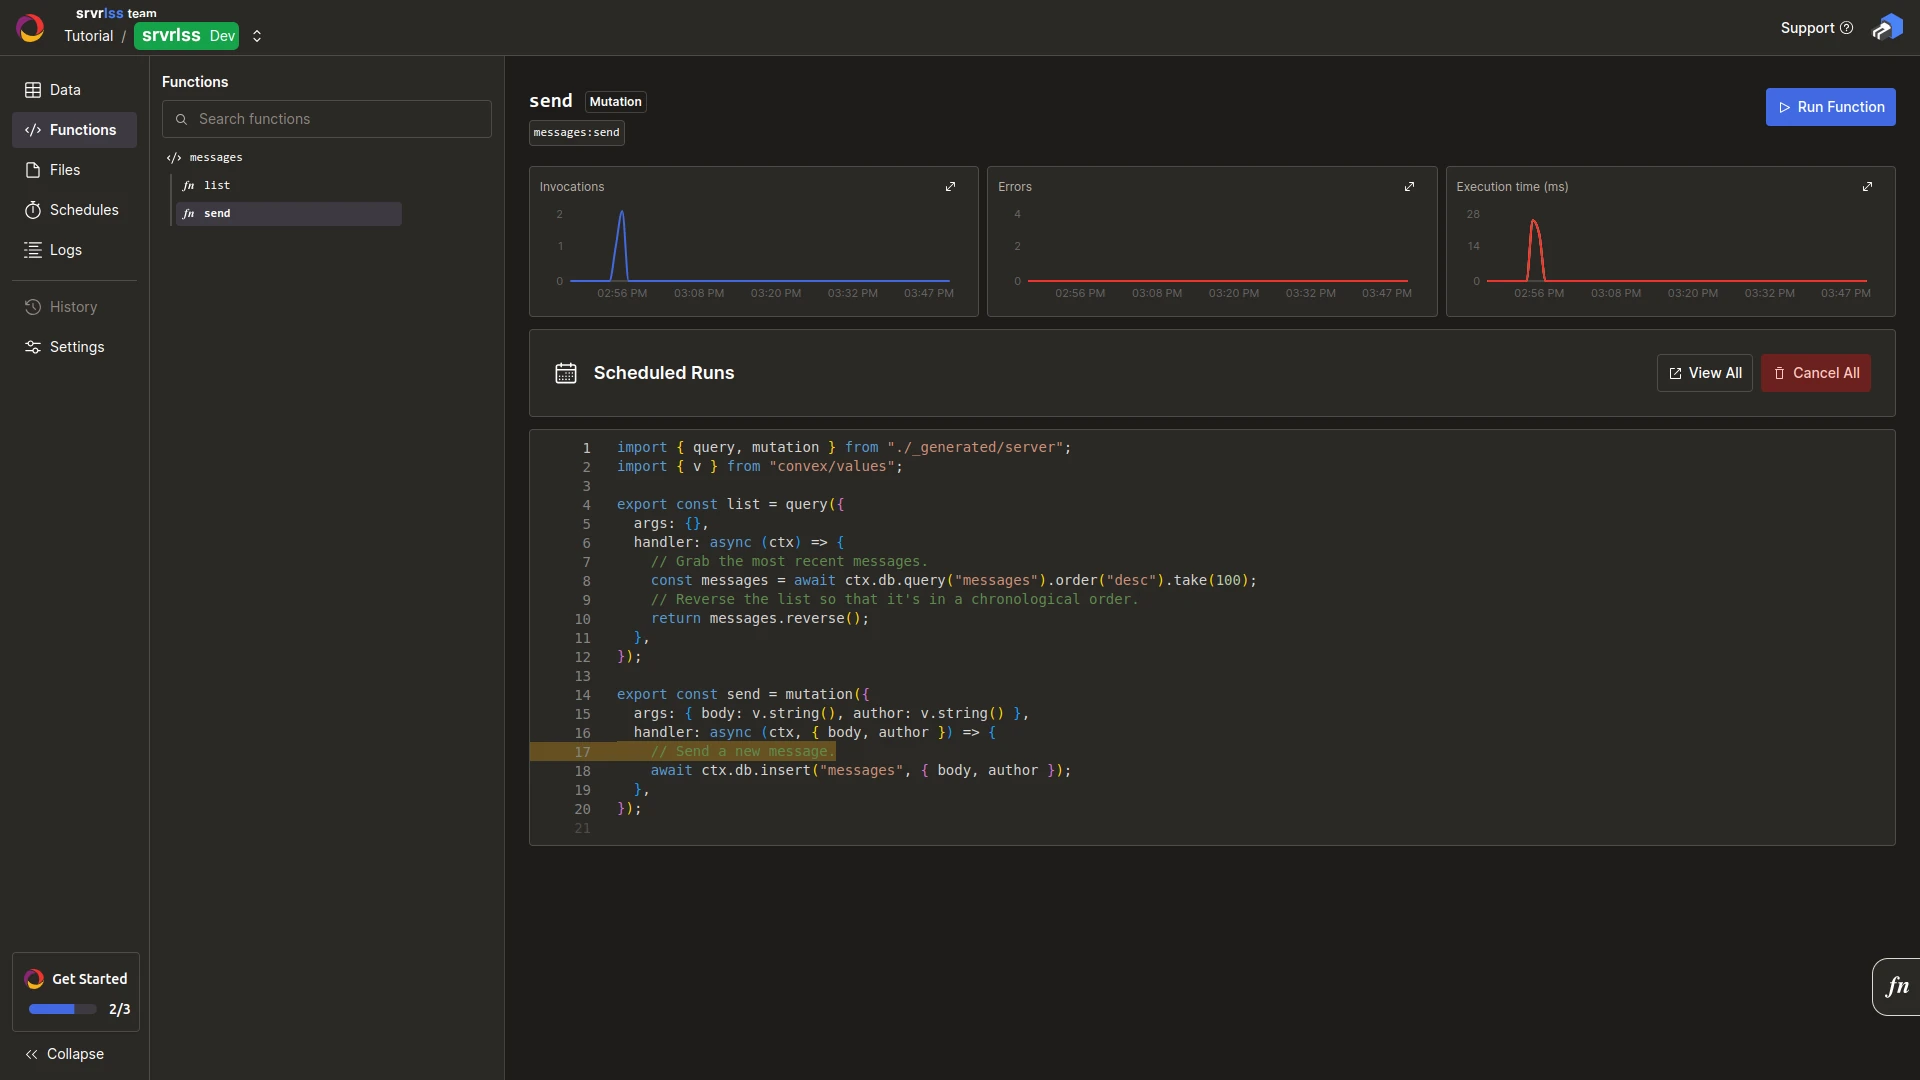The image size is (1920, 1080).
Task: Select the send function in tree
Action: 289,214
